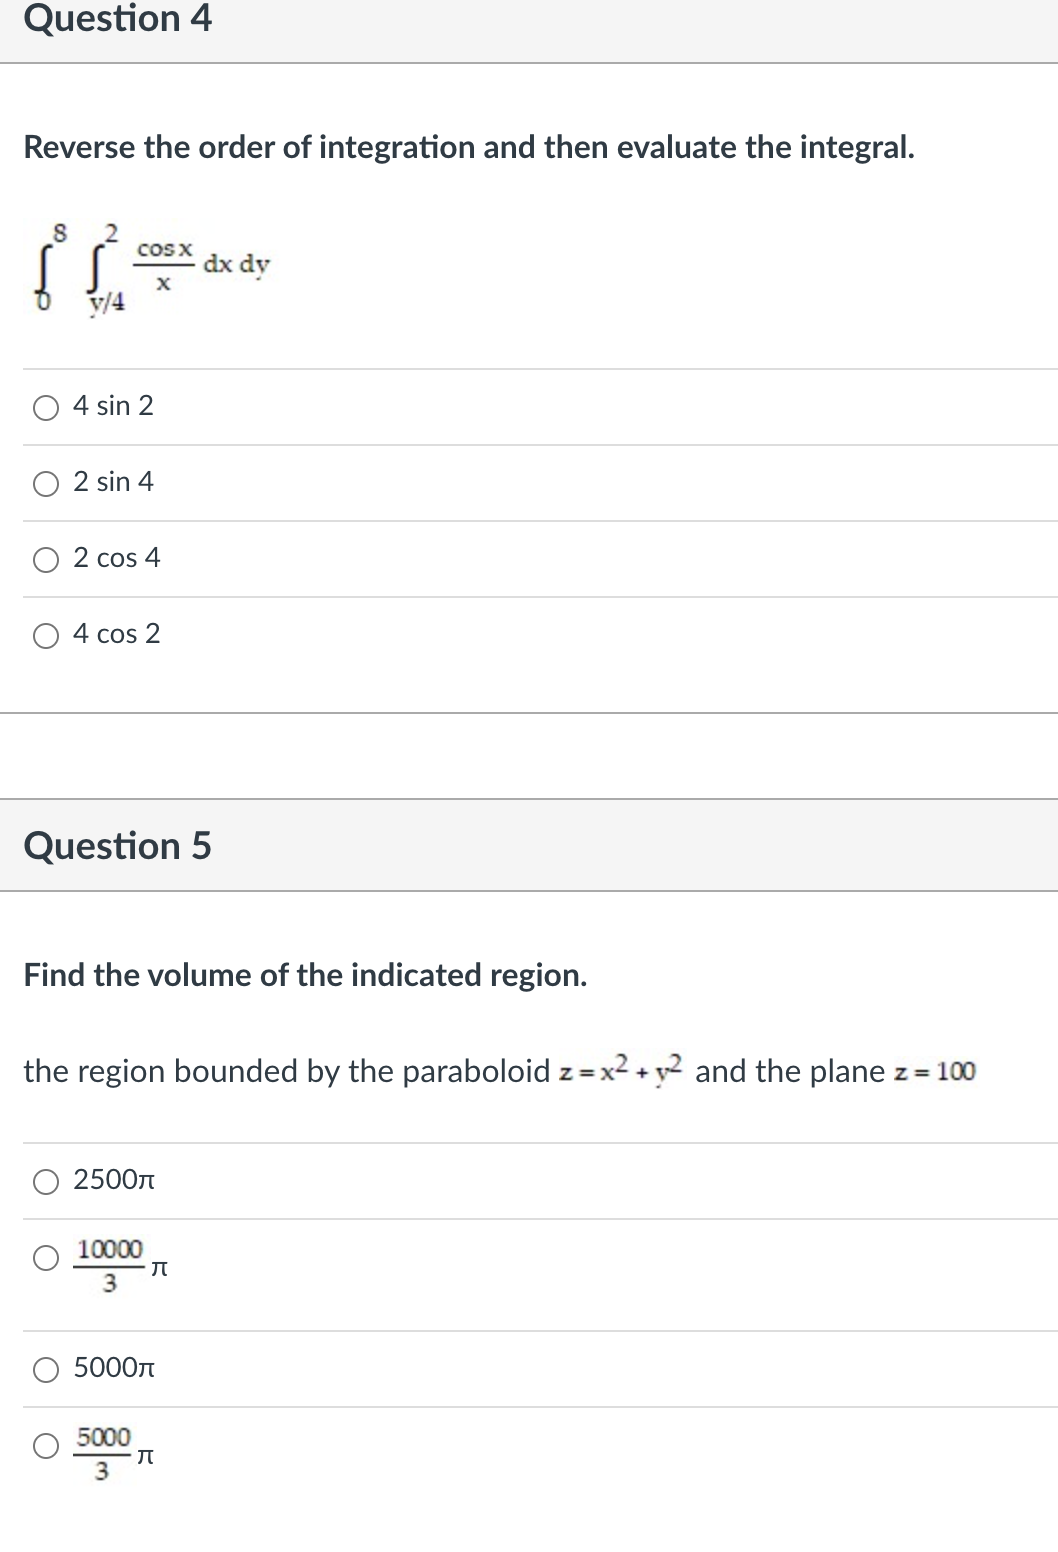Choose the 5000/3 π answer option
The height and width of the screenshot is (1552, 1058).
(46, 1445)
